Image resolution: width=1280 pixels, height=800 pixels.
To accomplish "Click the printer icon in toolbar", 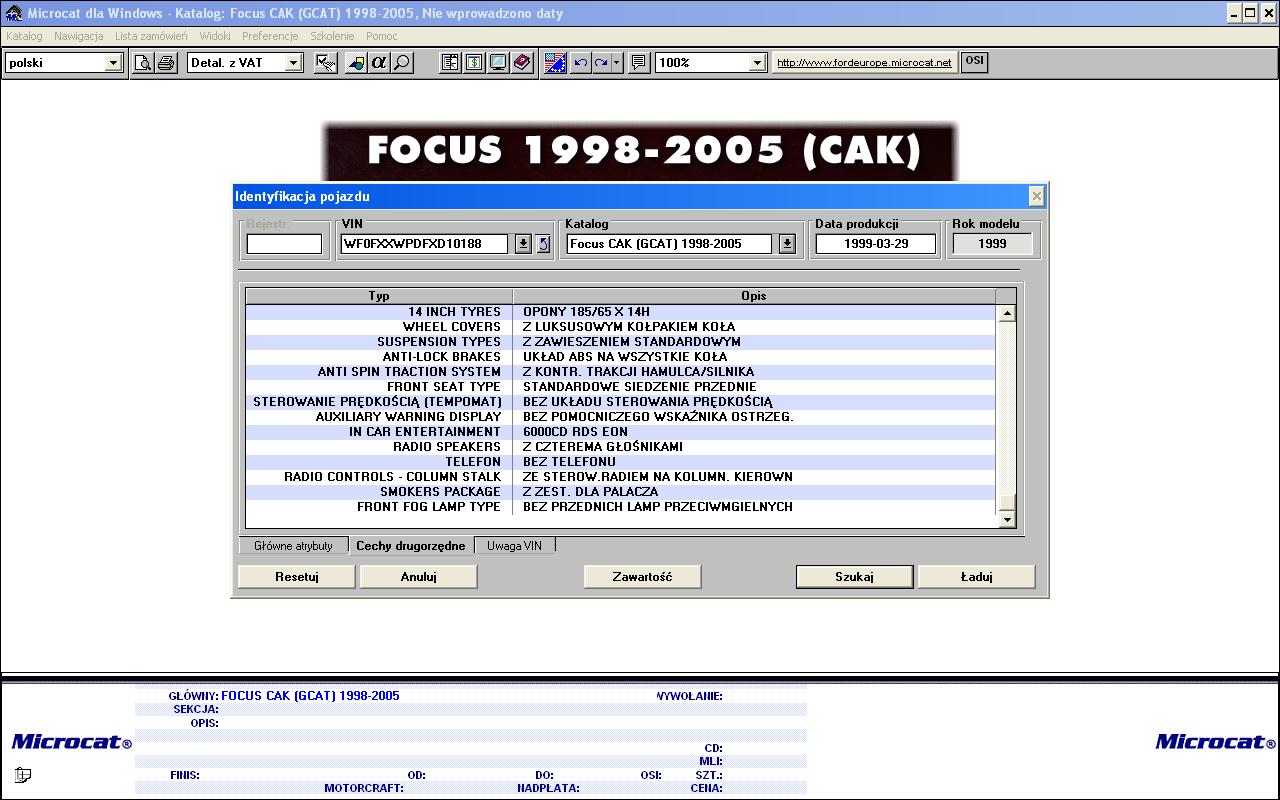I will coord(166,62).
